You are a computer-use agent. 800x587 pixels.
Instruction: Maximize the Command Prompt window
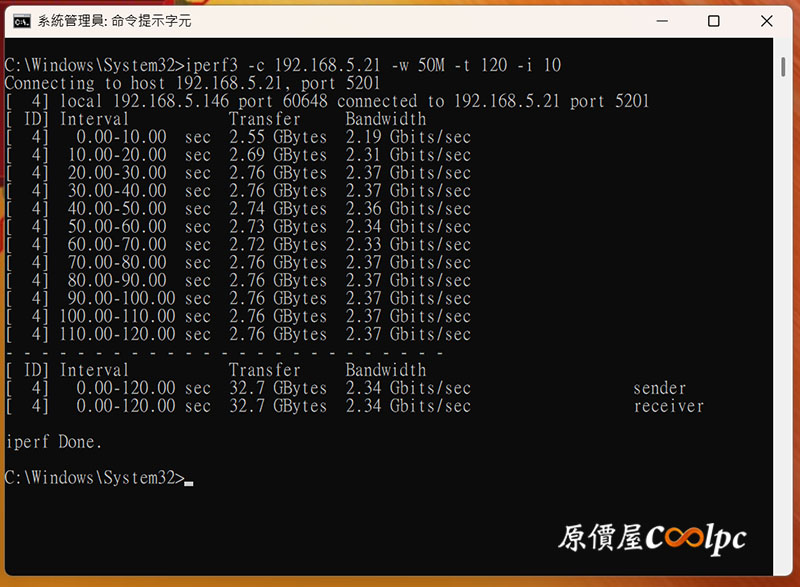coord(714,21)
